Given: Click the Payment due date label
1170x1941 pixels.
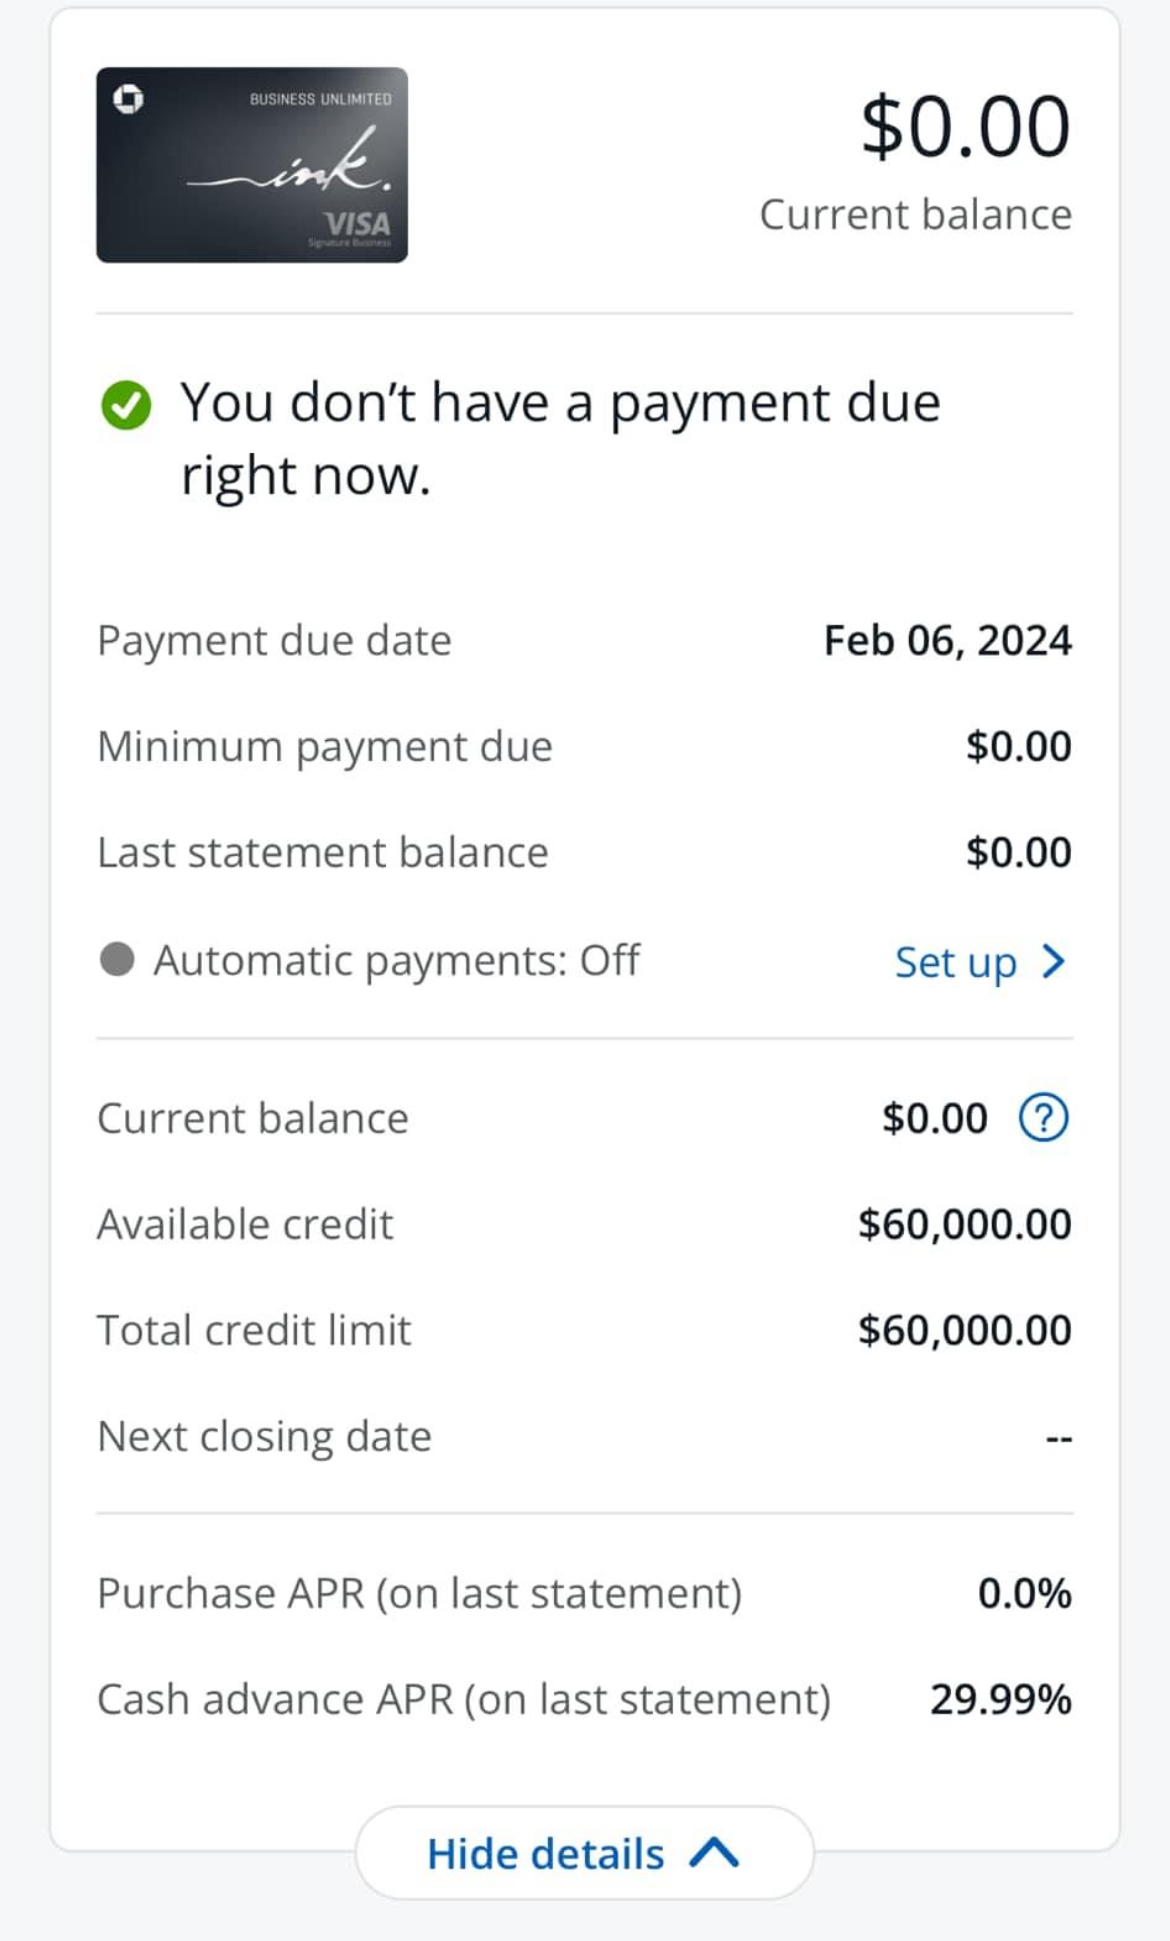Looking at the screenshot, I should tap(274, 640).
